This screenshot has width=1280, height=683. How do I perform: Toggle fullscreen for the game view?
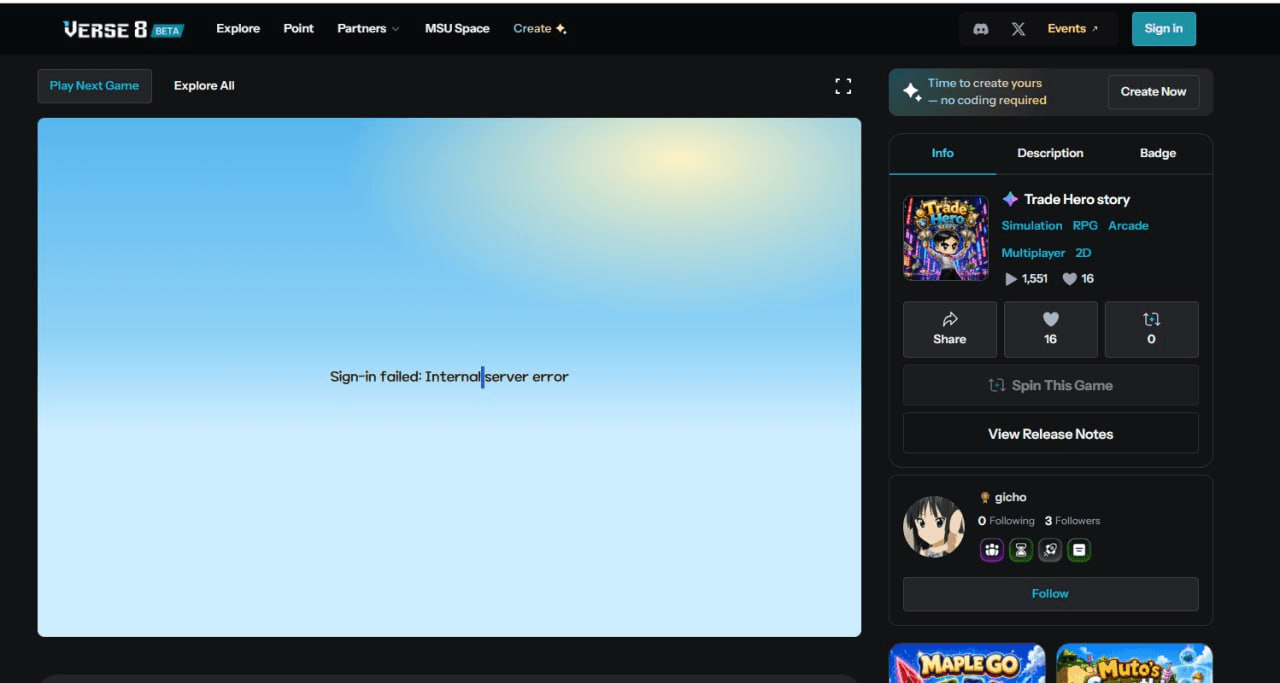843,86
